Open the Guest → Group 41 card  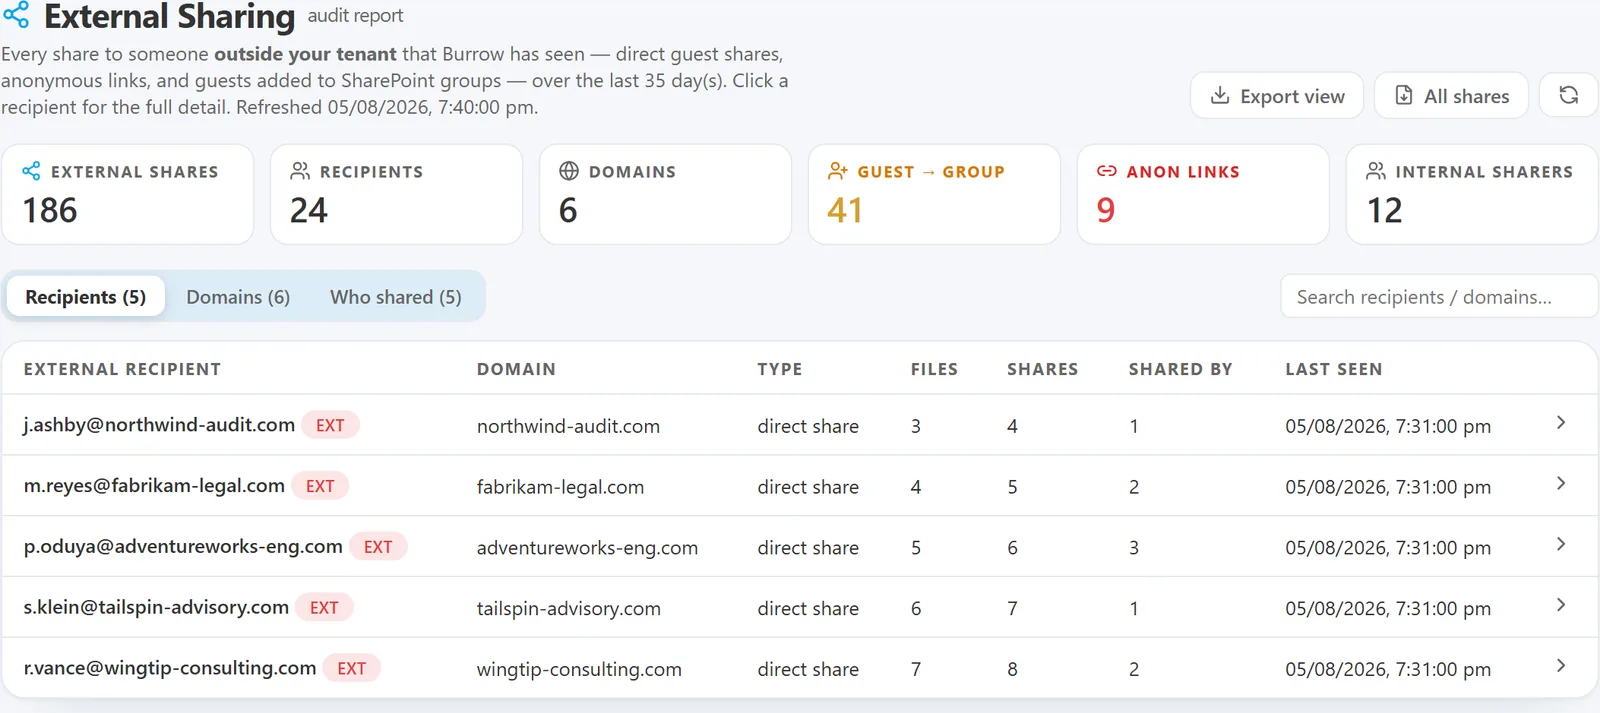935,194
